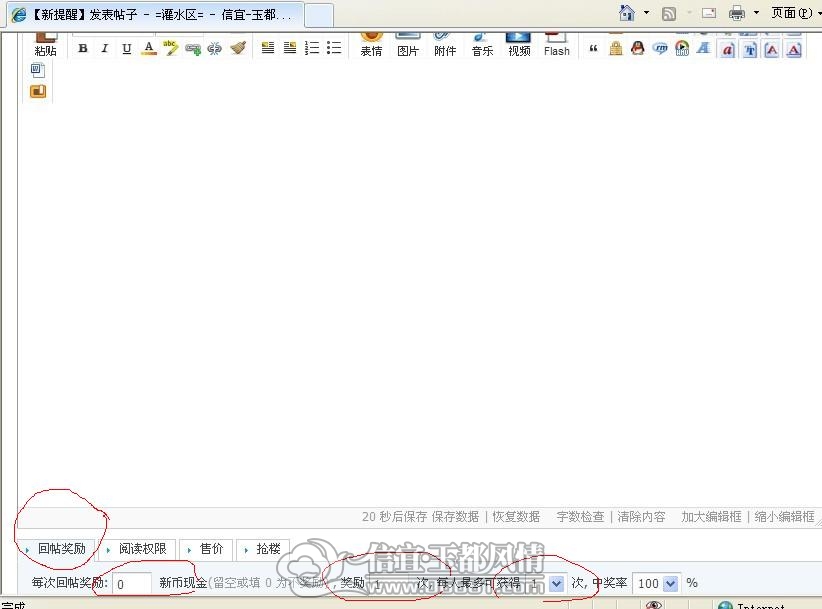The width and height of the screenshot is (822, 609).
Task: Select the 发表帖子 browser tab
Action: pyautogui.click(x=155, y=14)
